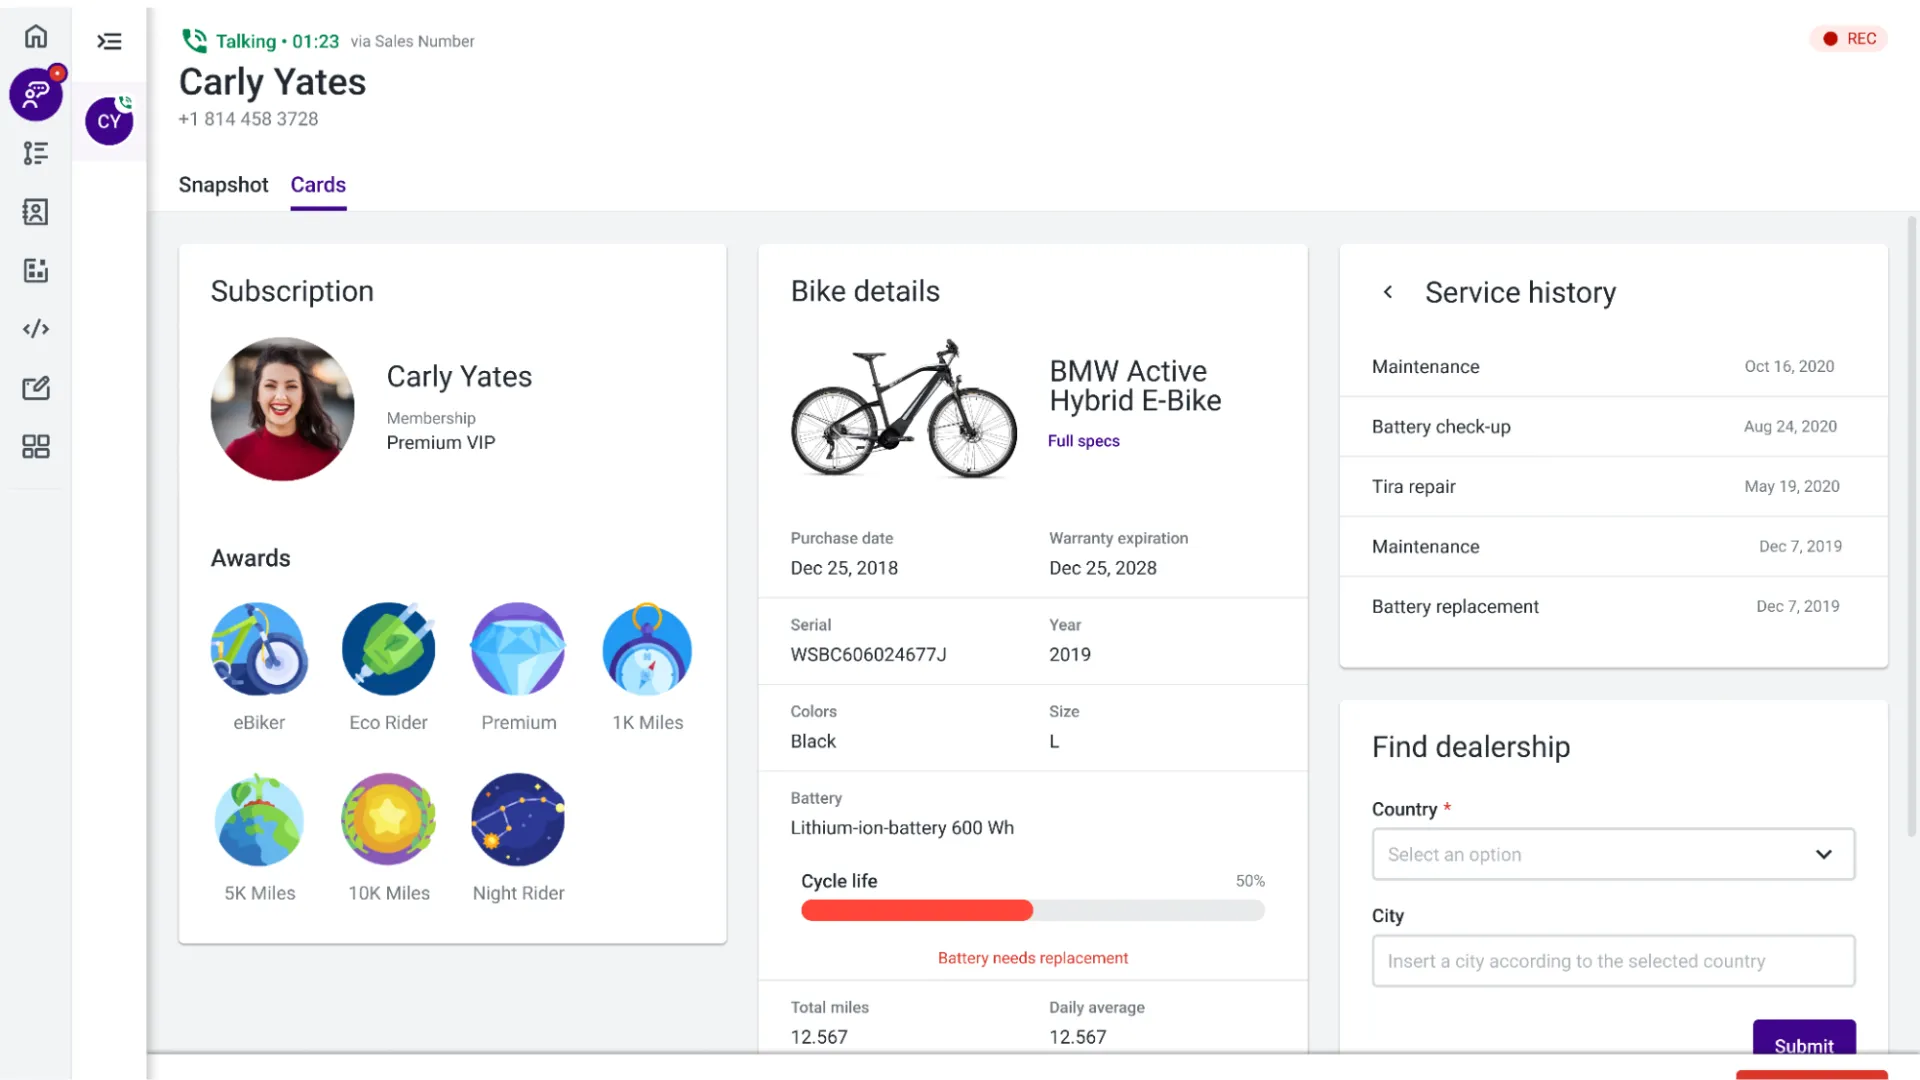Click the conversations headset icon
Screen dimensions: 1920x1080
coord(36,95)
